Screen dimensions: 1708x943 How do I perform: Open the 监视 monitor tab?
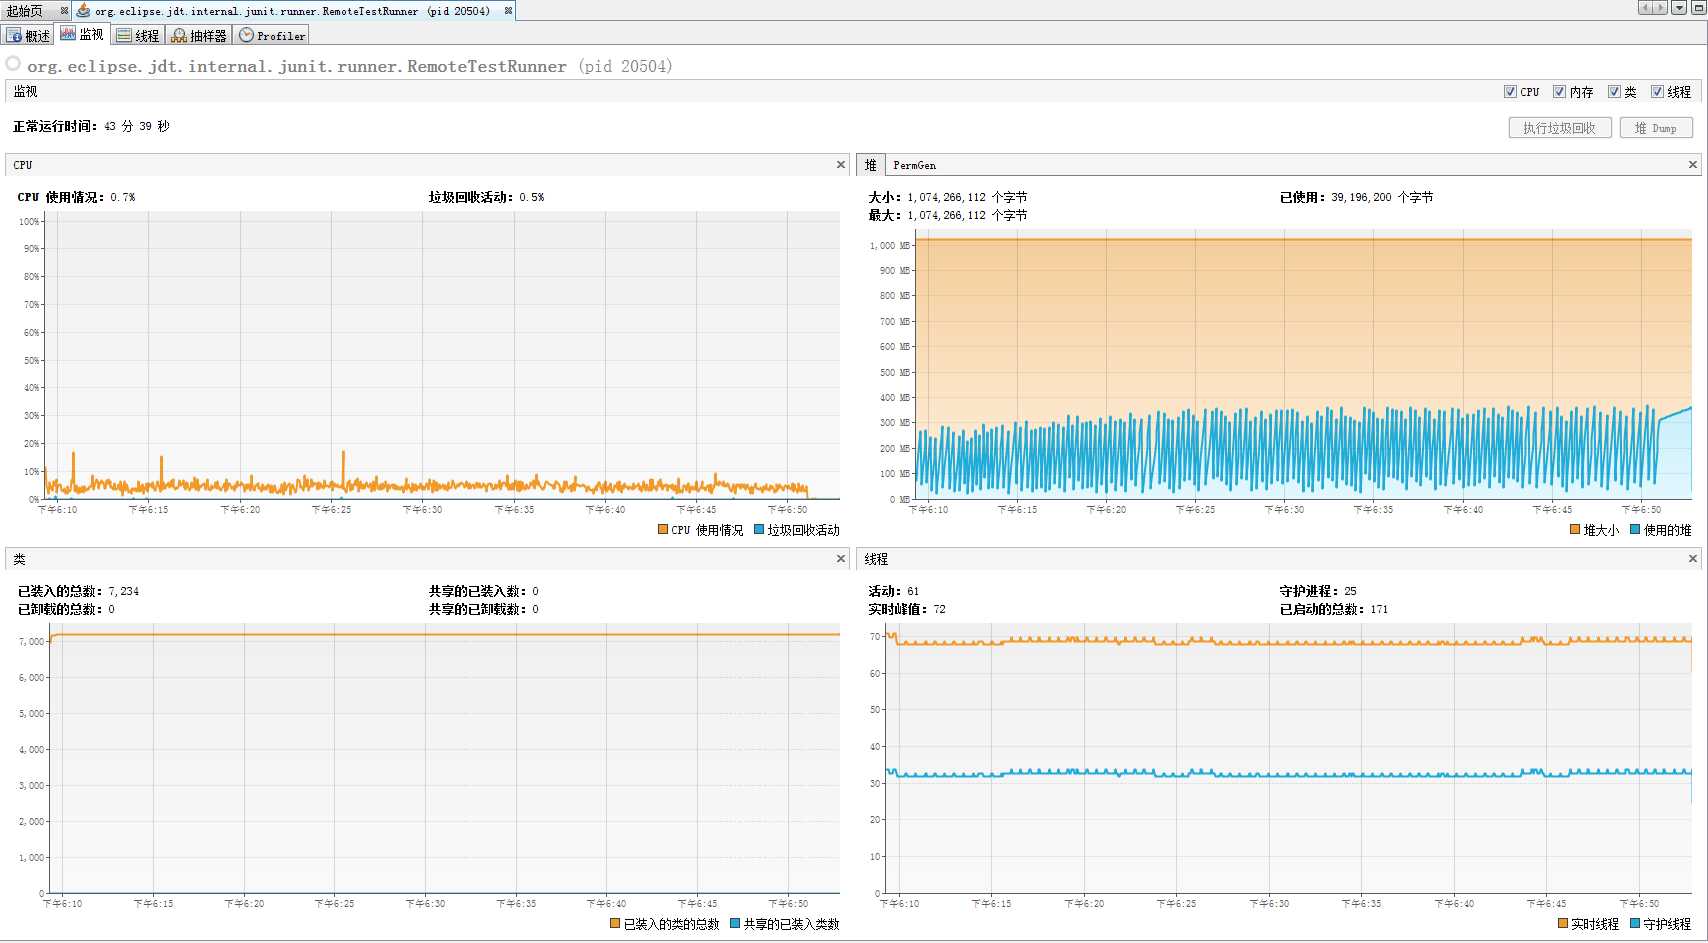[x=82, y=34]
